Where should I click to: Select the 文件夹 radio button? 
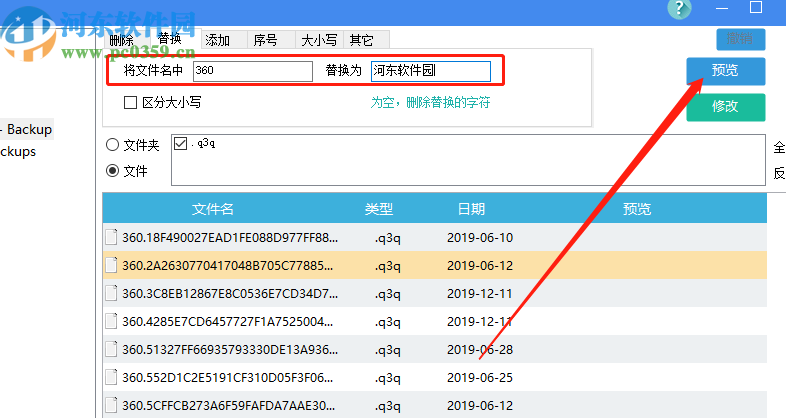coord(113,145)
